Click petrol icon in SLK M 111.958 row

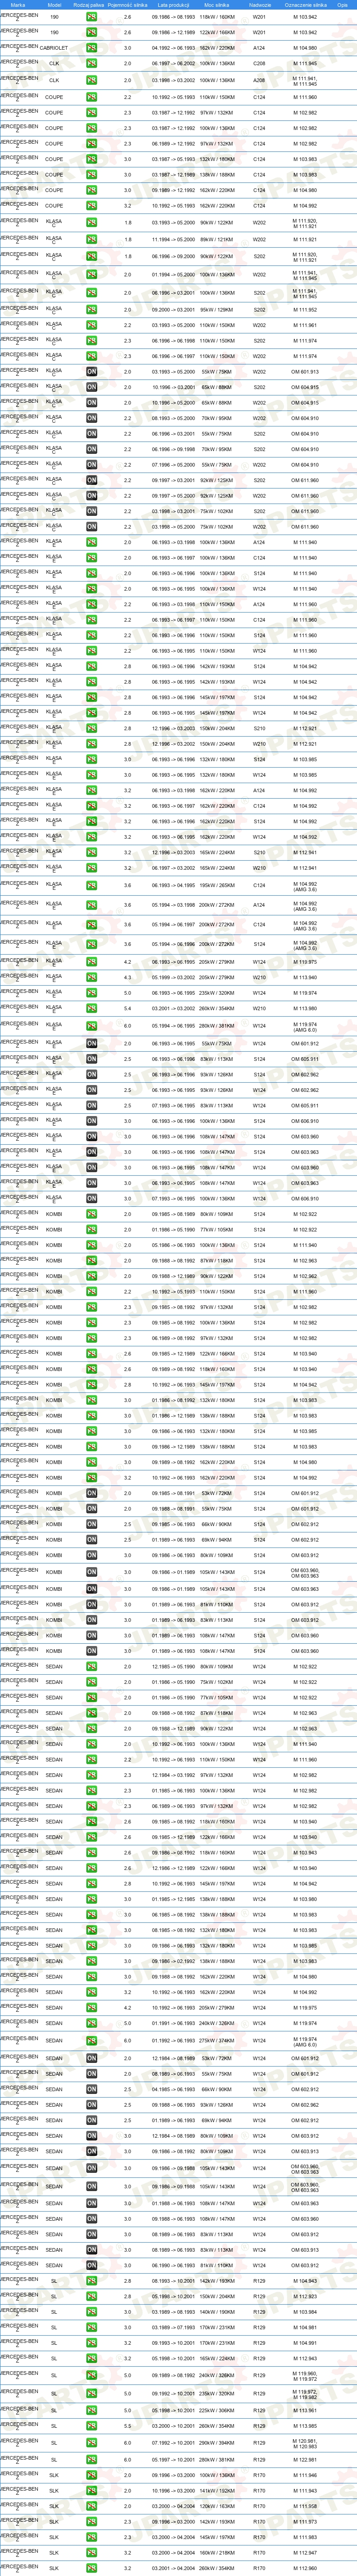(x=91, y=2506)
